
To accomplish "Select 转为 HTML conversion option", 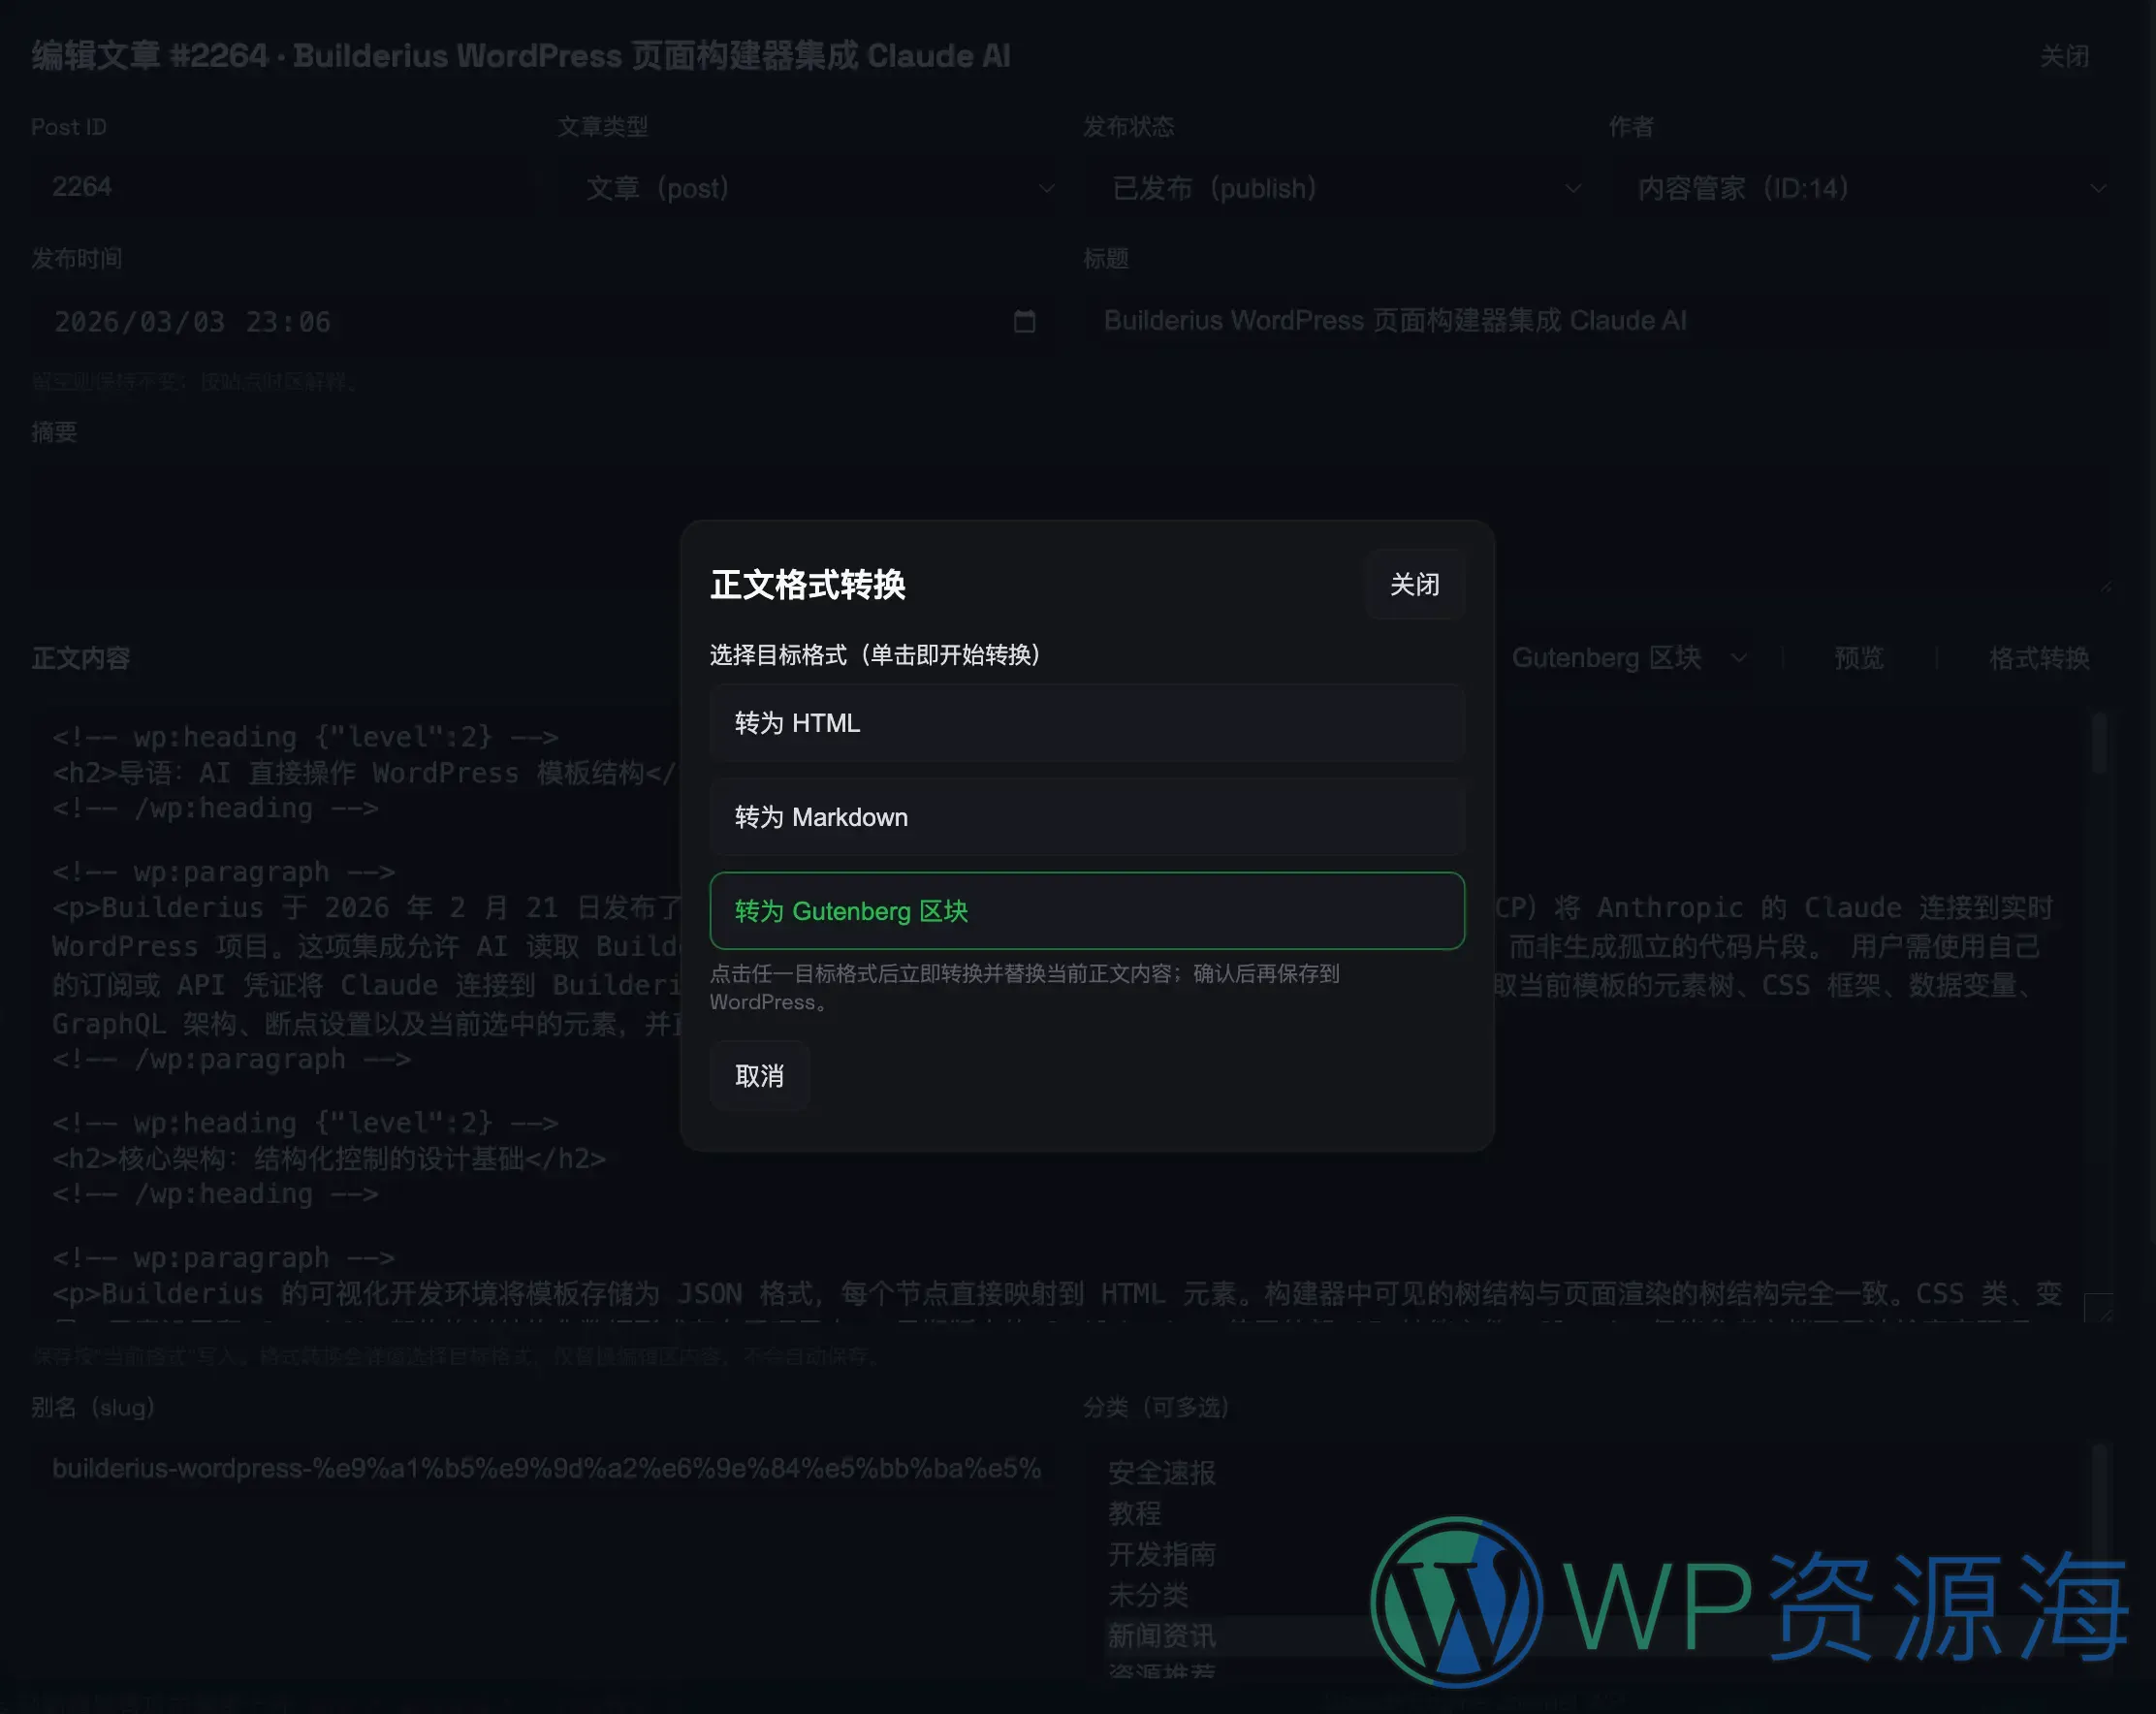I will (x=1086, y=723).
